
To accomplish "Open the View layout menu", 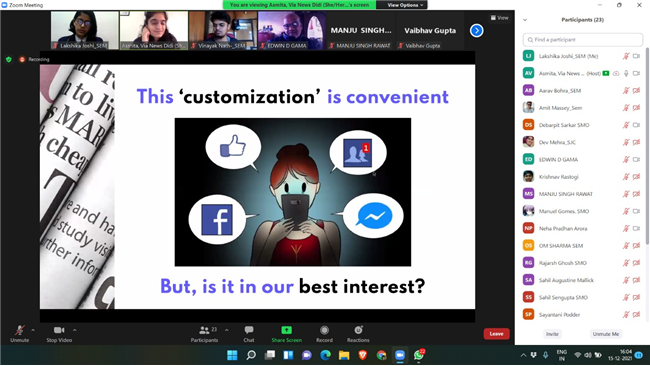I will [x=500, y=18].
